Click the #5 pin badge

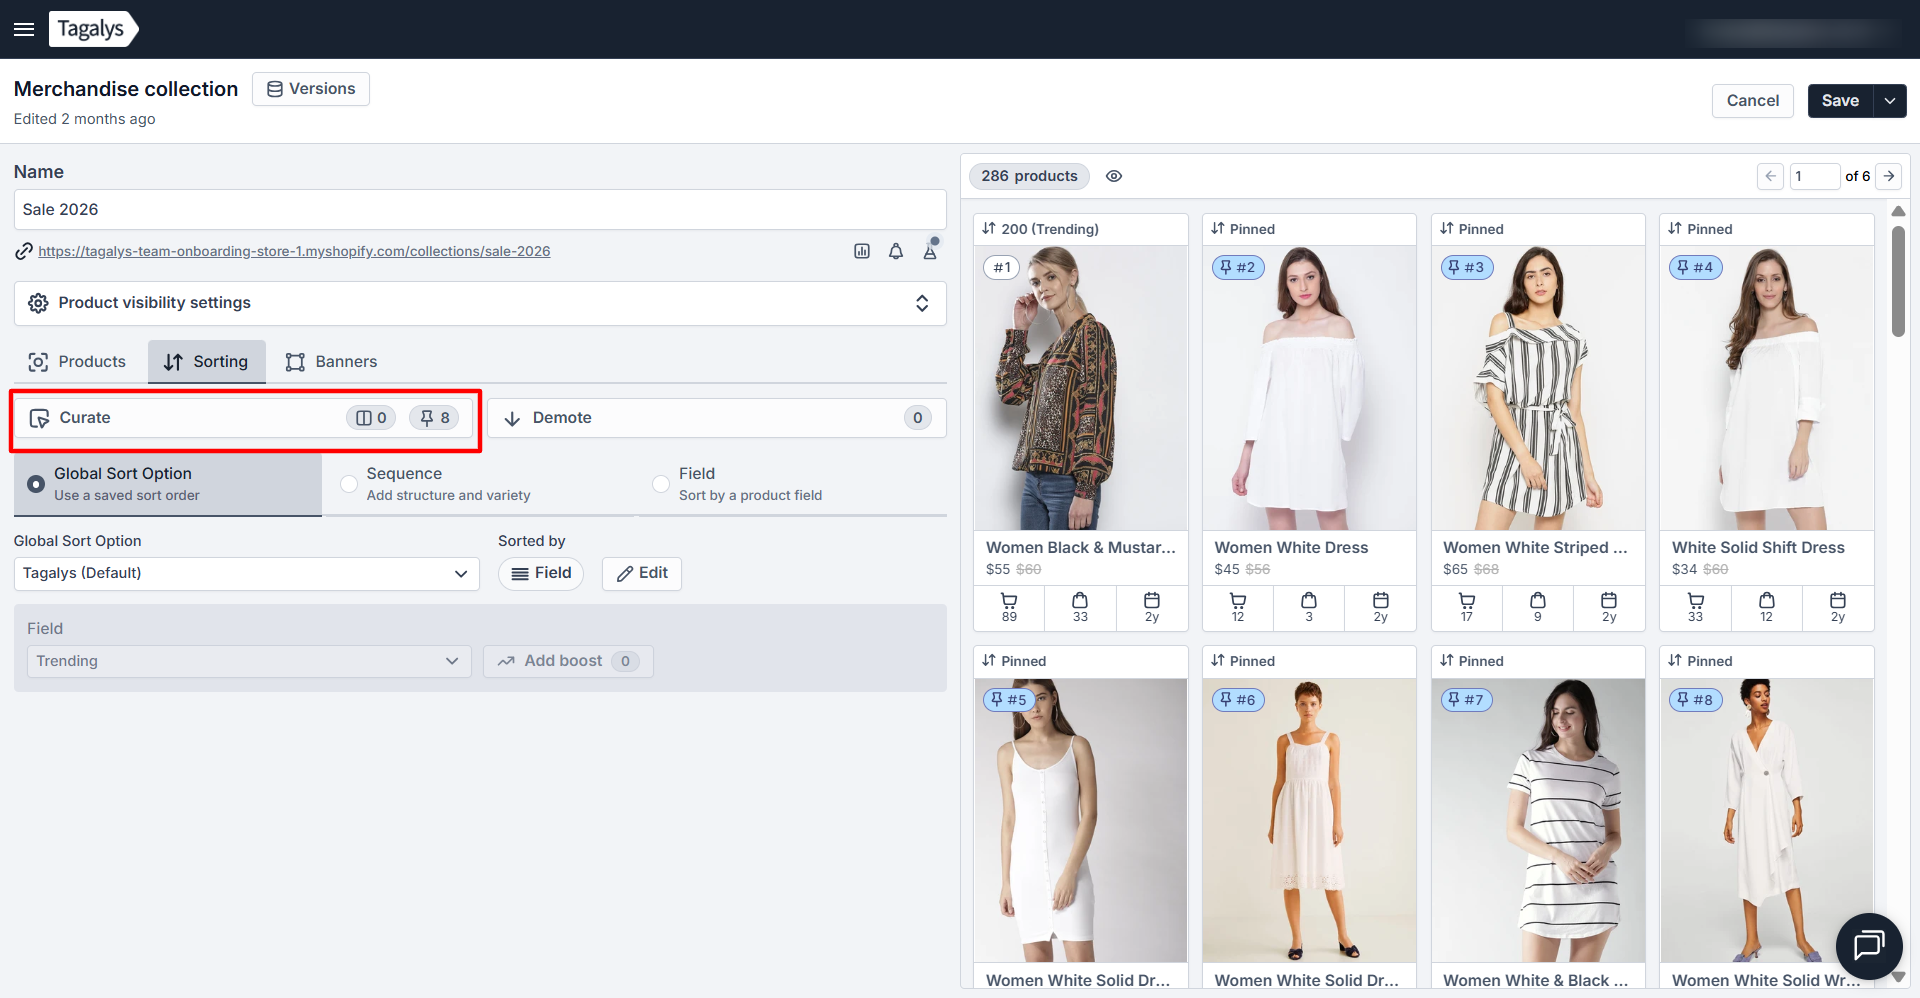click(x=1009, y=699)
